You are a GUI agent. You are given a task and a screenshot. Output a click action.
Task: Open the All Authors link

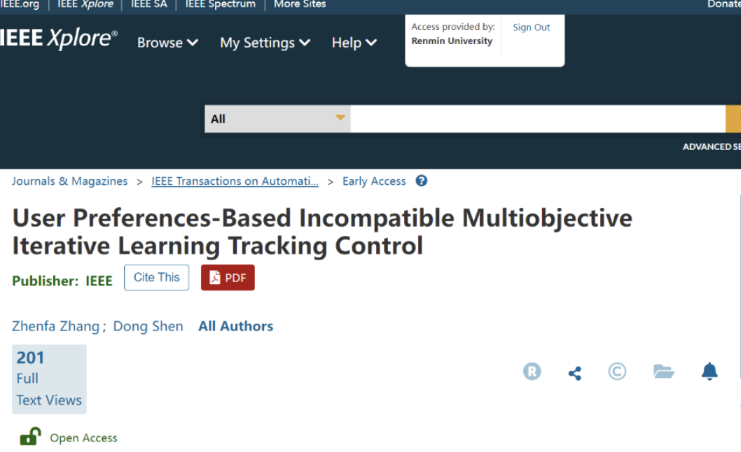(235, 326)
